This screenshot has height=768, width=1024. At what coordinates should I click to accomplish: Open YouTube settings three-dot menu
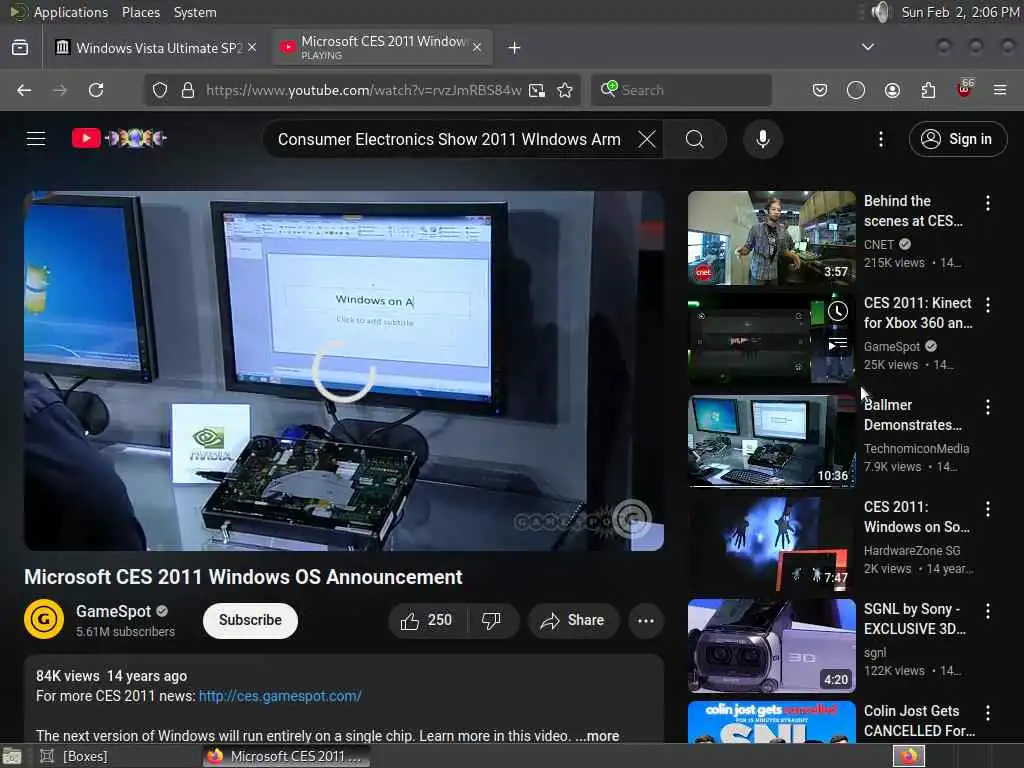(881, 139)
